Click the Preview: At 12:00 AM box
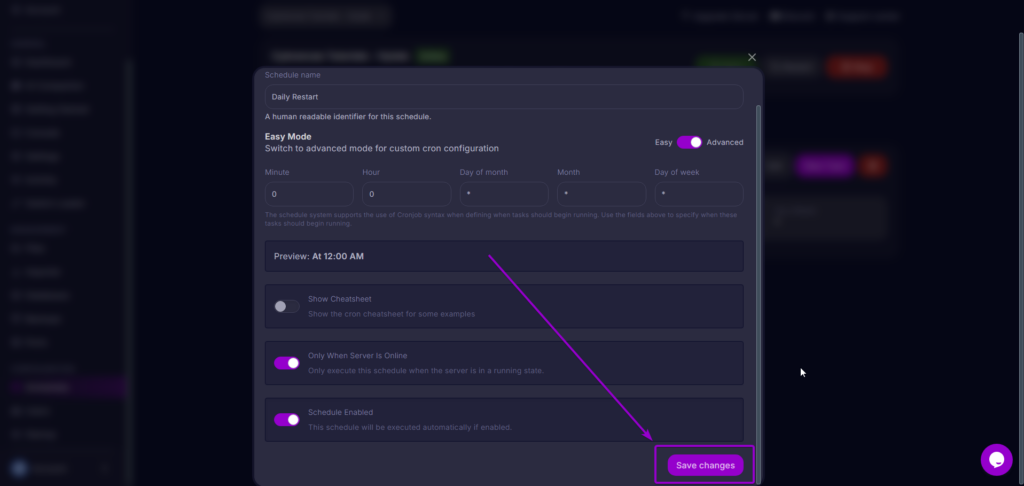This screenshot has width=1024, height=486. click(x=503, y=256)
